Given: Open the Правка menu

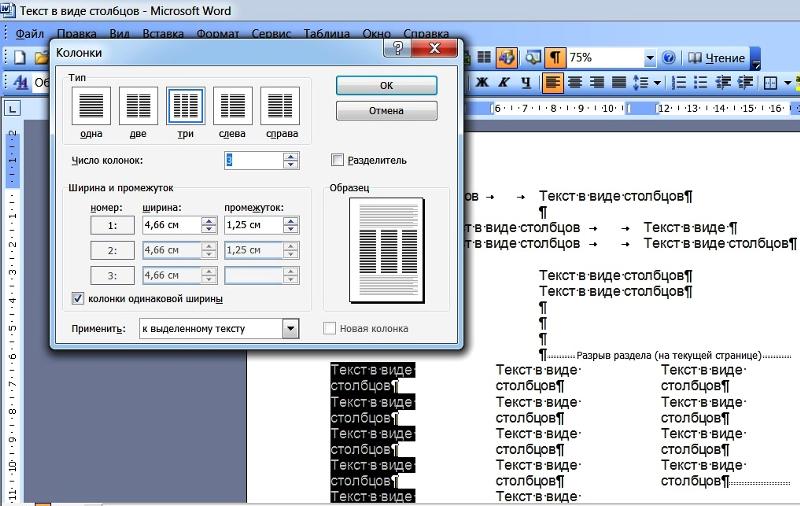Looking at the screenshot, I should pos(77,34).
